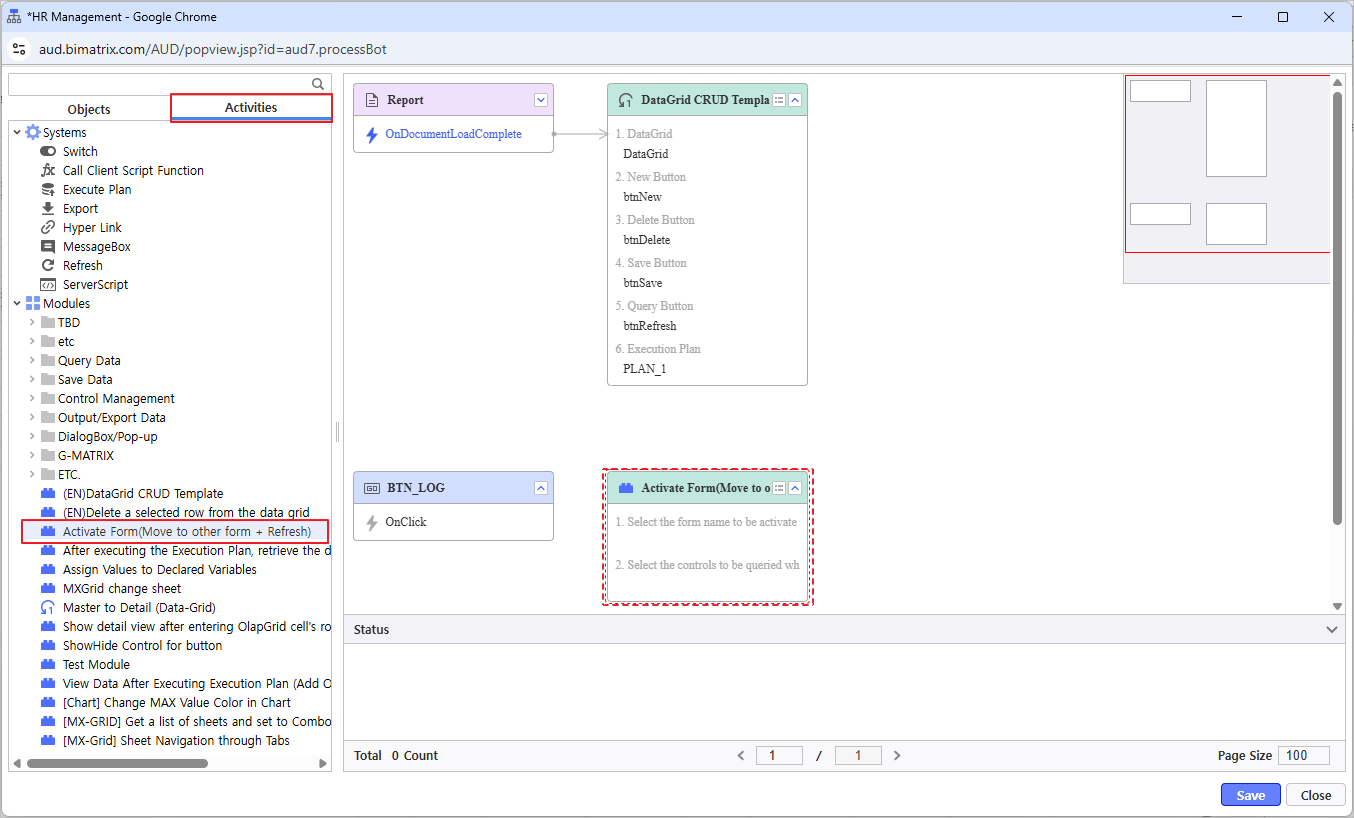Click the OnDocumentLoadComplete event link

click(x=453, y=134)
